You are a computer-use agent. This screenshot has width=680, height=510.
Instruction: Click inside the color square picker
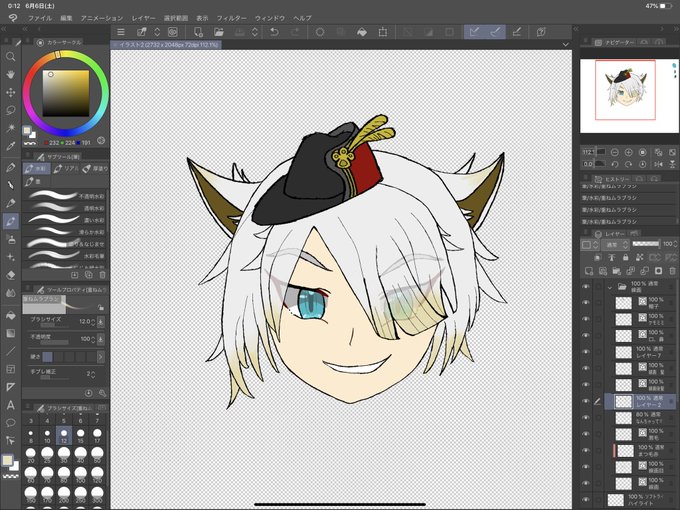click(65, 93)
